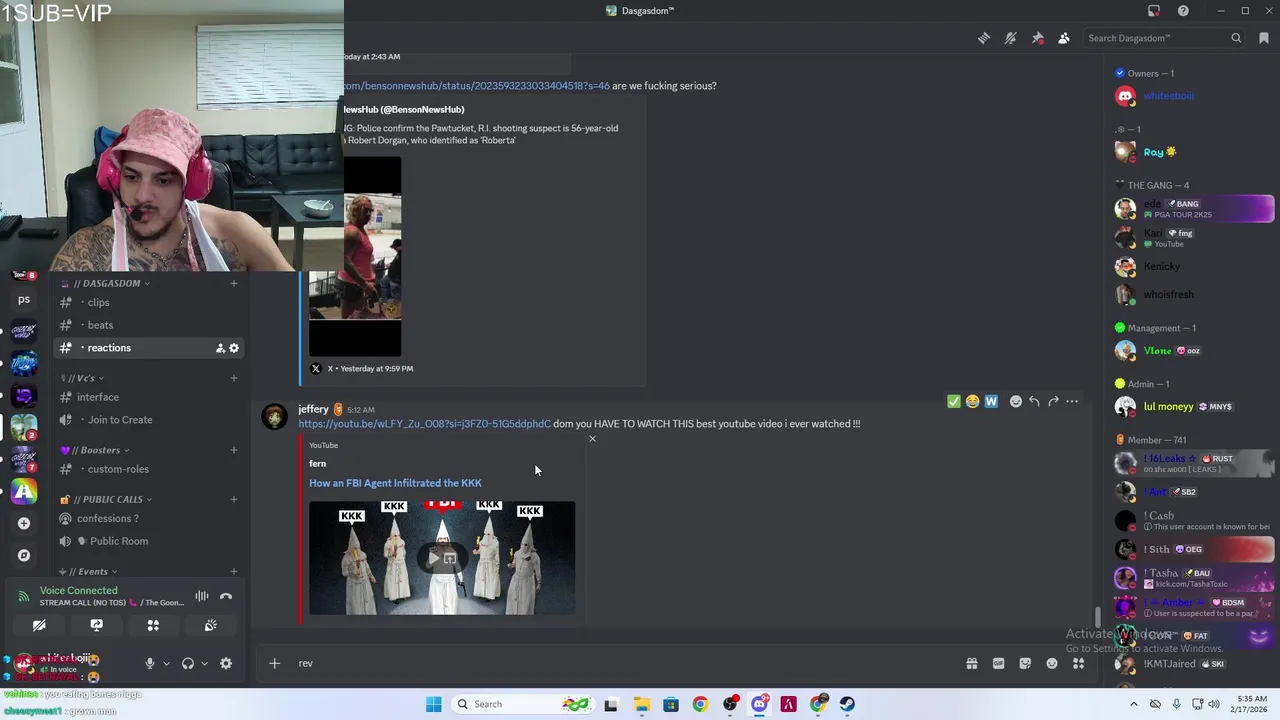Open jeffery's YouTube video link
The width and height of the screenshot is (1280, 720).
pyautogui.click(x=424, y=424)
